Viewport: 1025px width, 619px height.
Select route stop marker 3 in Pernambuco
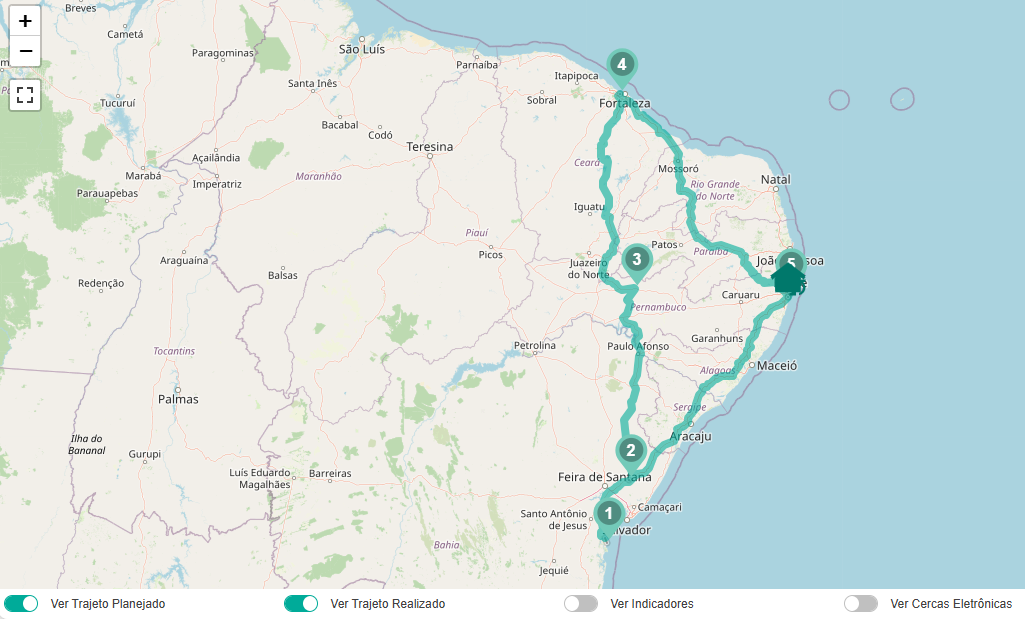click(x=636, y=259)
